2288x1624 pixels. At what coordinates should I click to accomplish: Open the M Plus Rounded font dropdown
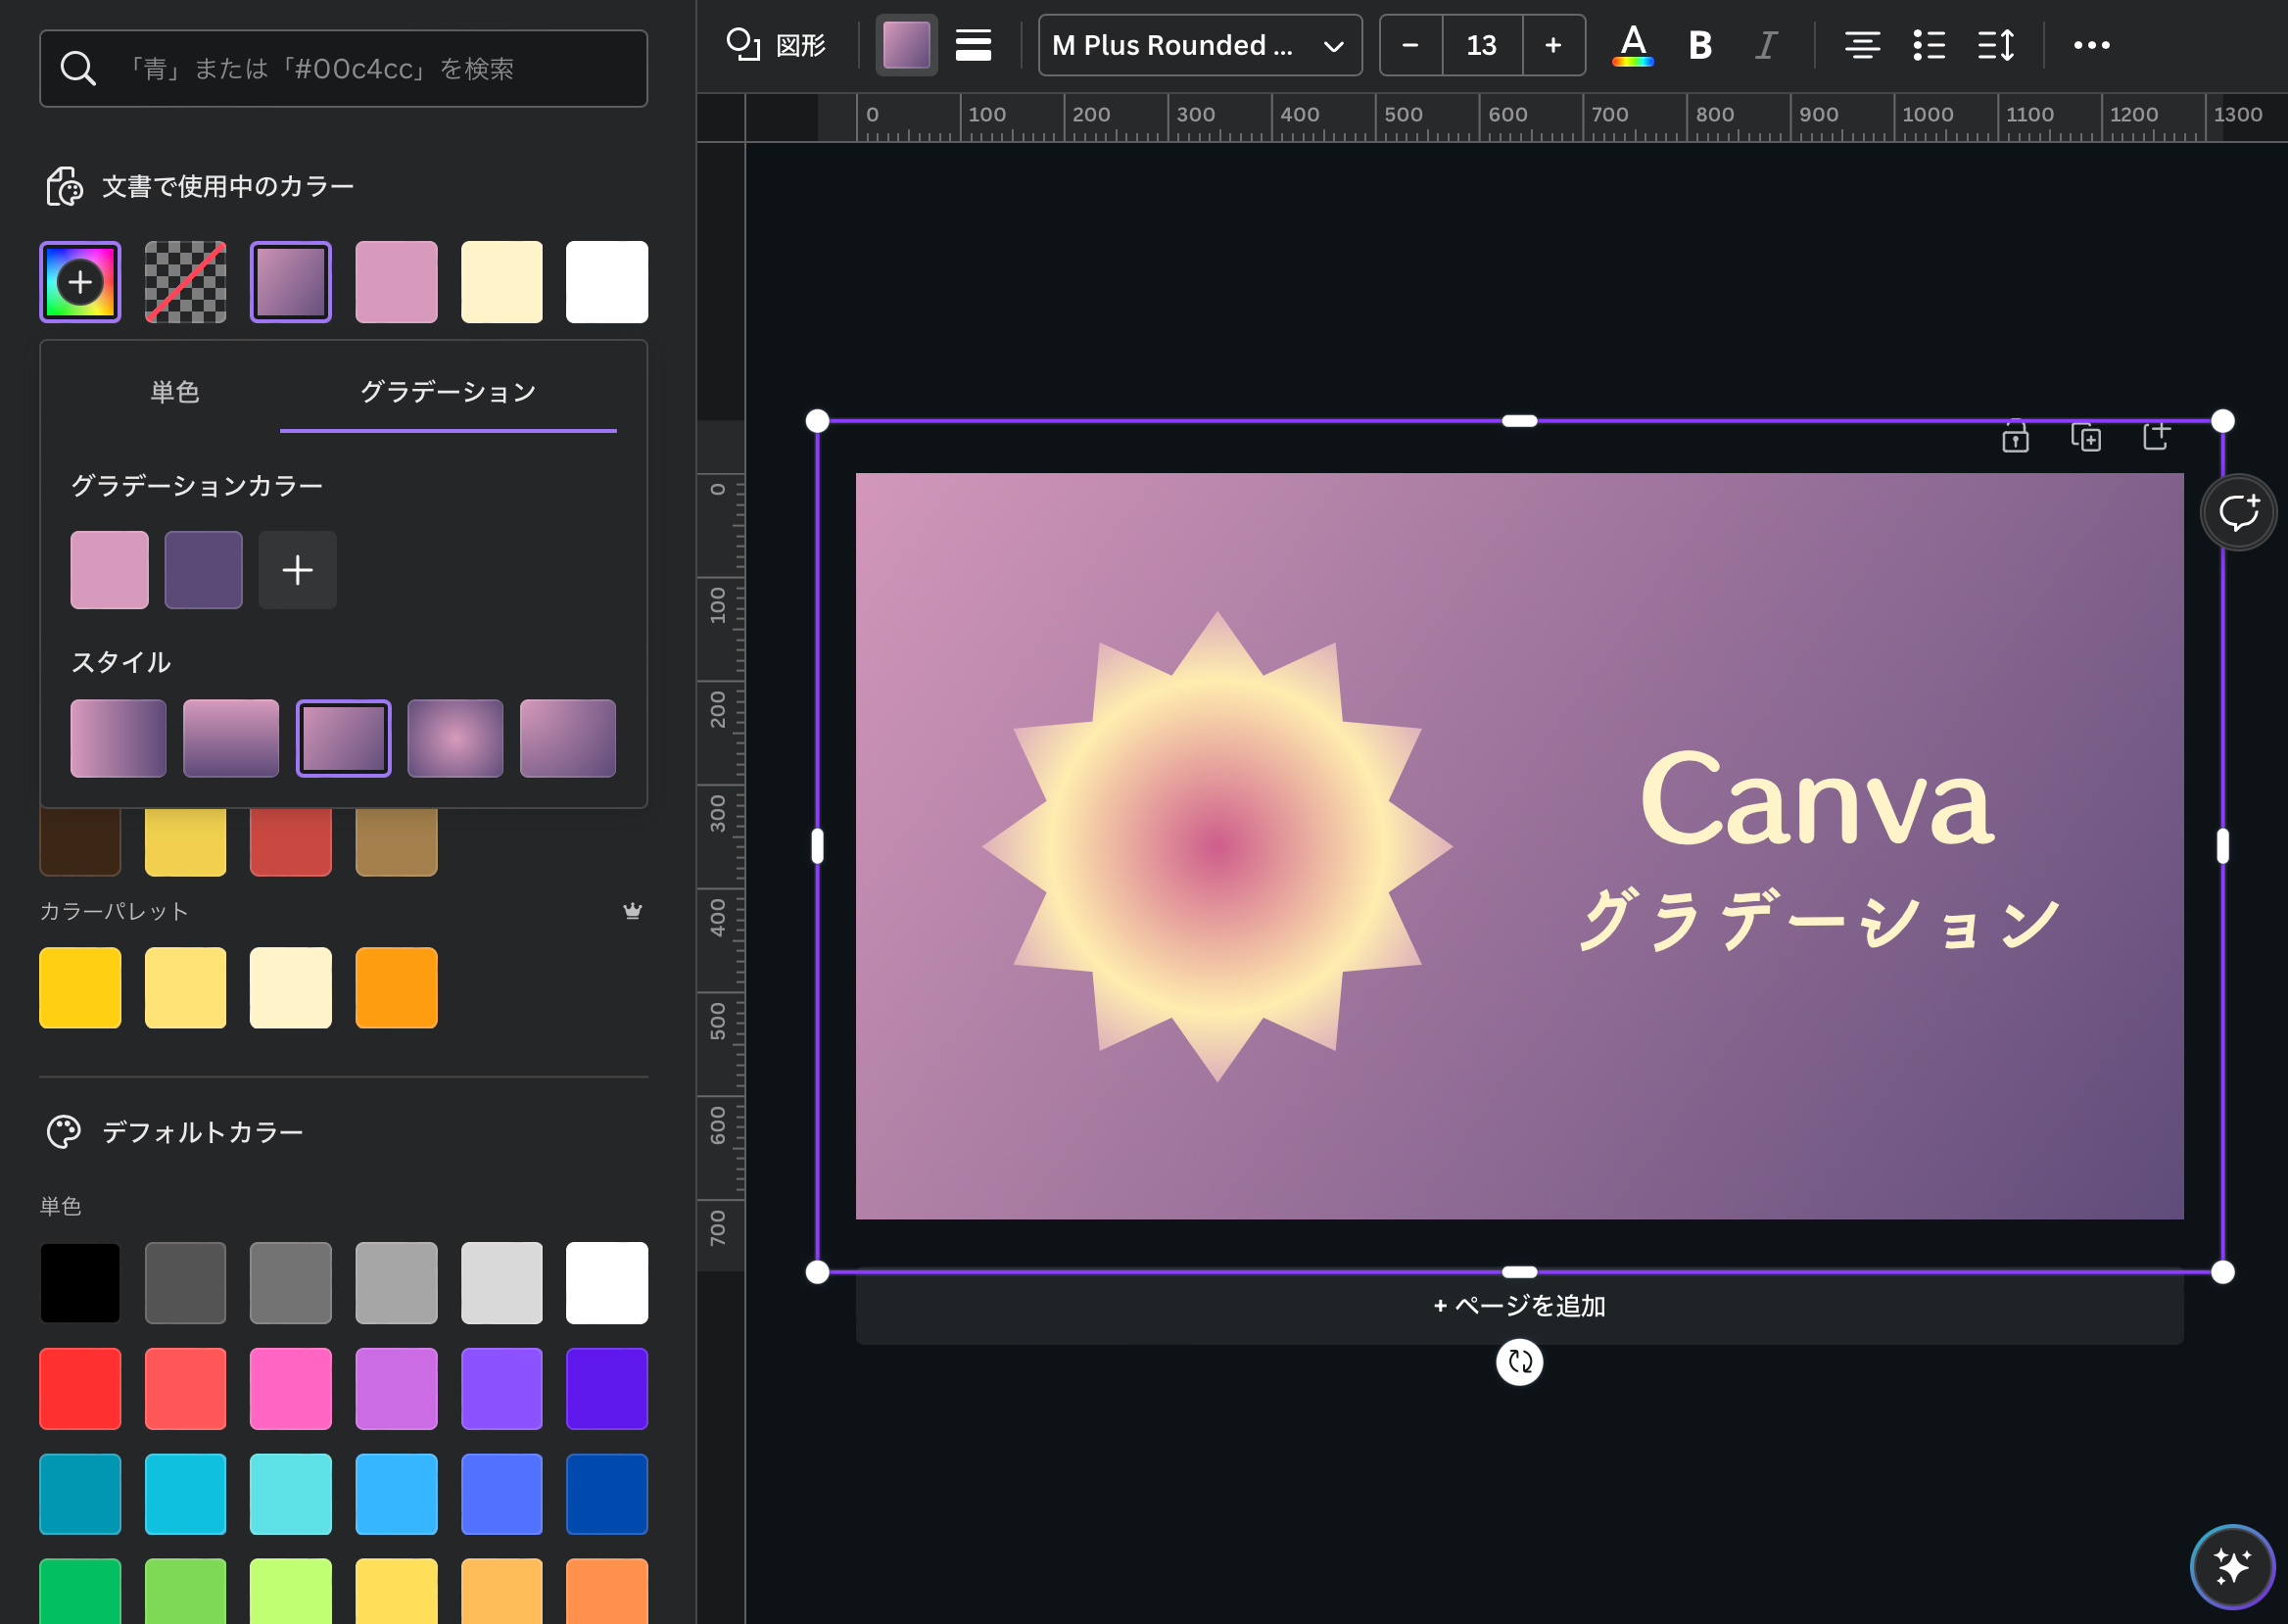(x=1199, y=45)
